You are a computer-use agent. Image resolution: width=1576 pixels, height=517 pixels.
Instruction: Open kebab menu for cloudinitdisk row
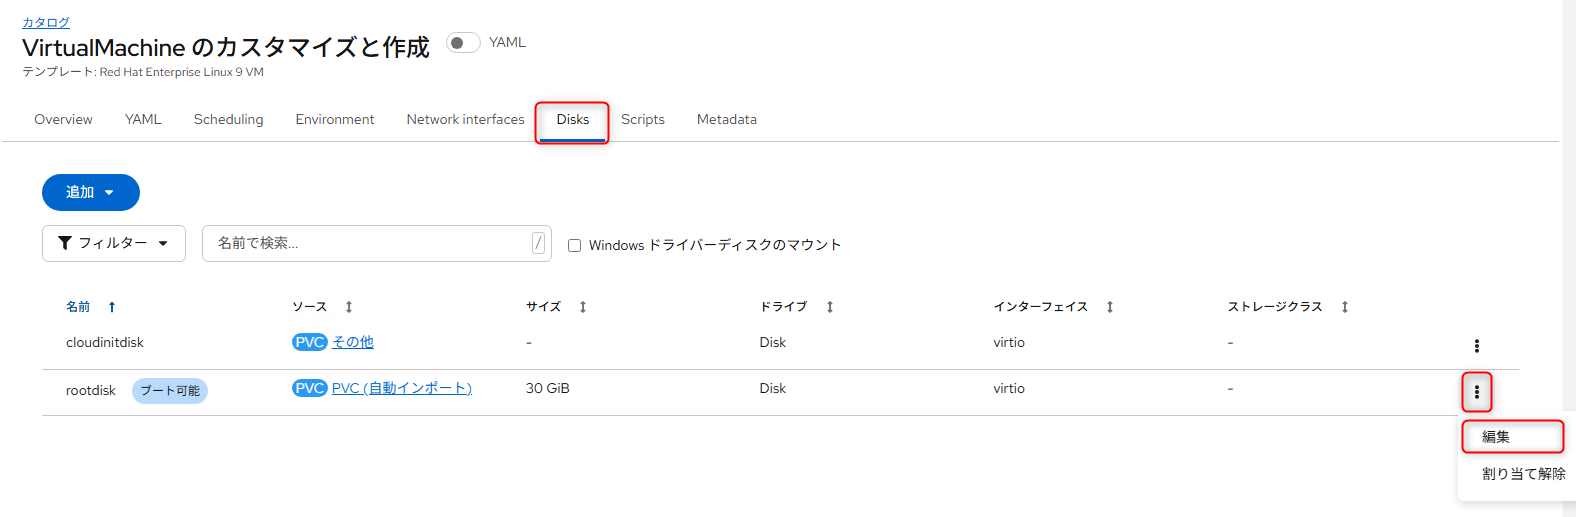[x=1476, y=346]
